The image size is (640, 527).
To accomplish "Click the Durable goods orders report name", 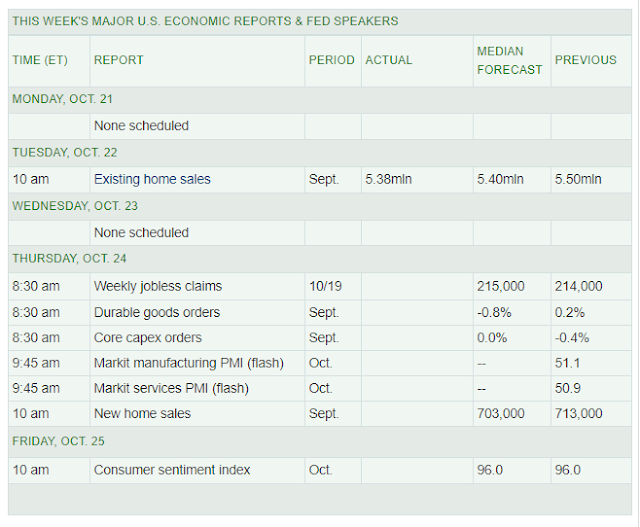I will tap(157, 313).
